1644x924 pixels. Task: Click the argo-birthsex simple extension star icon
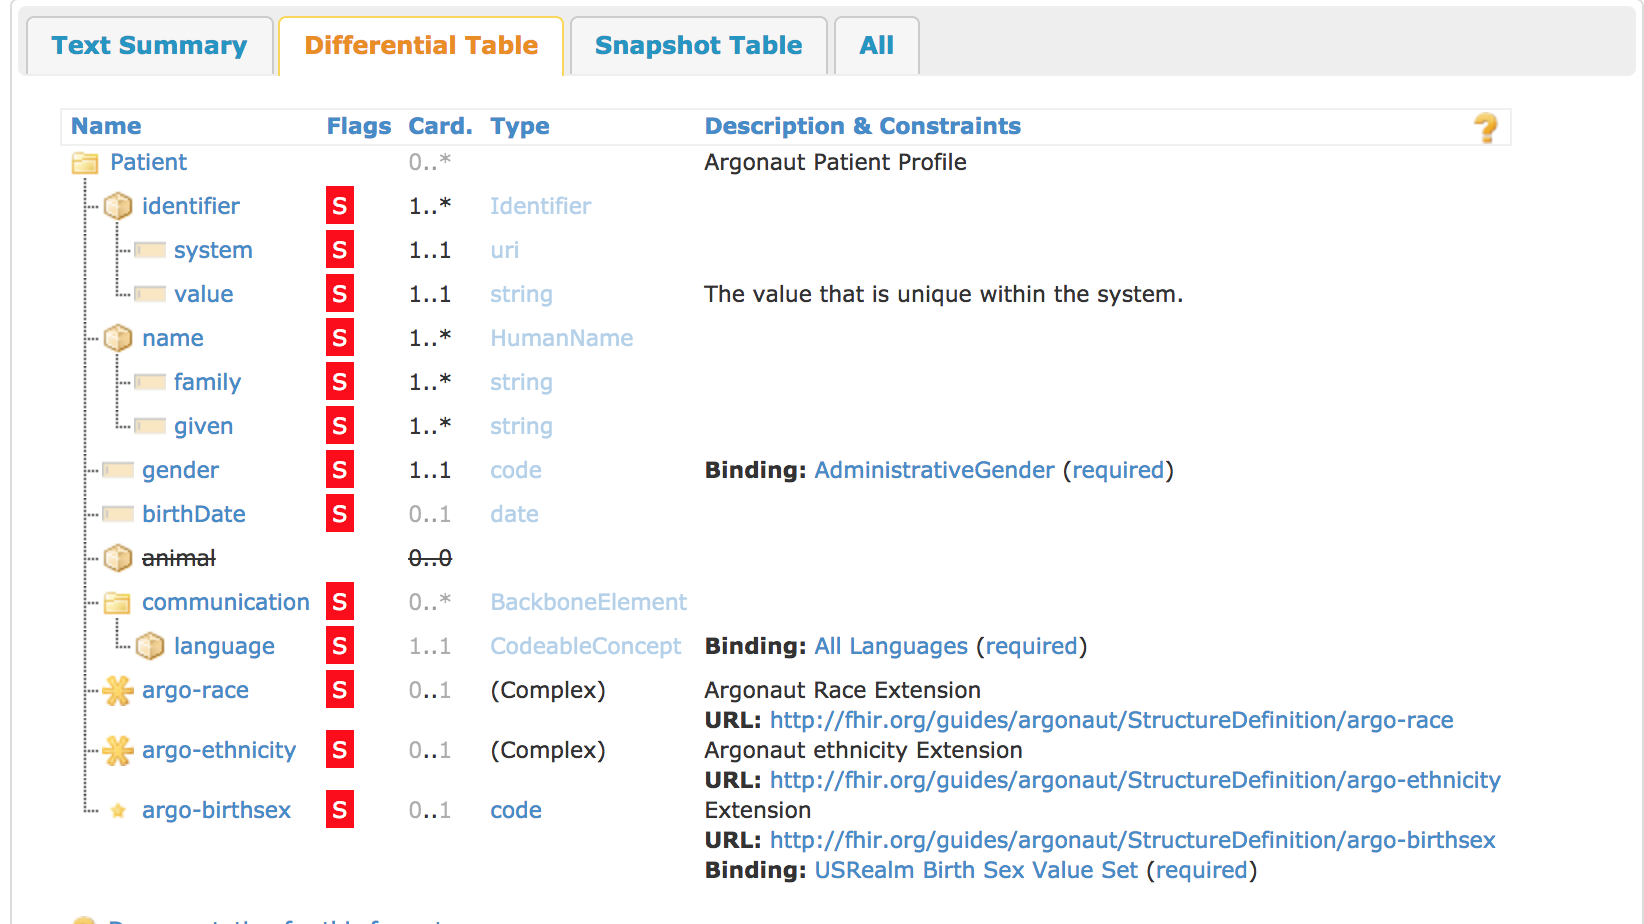(118, 811)
